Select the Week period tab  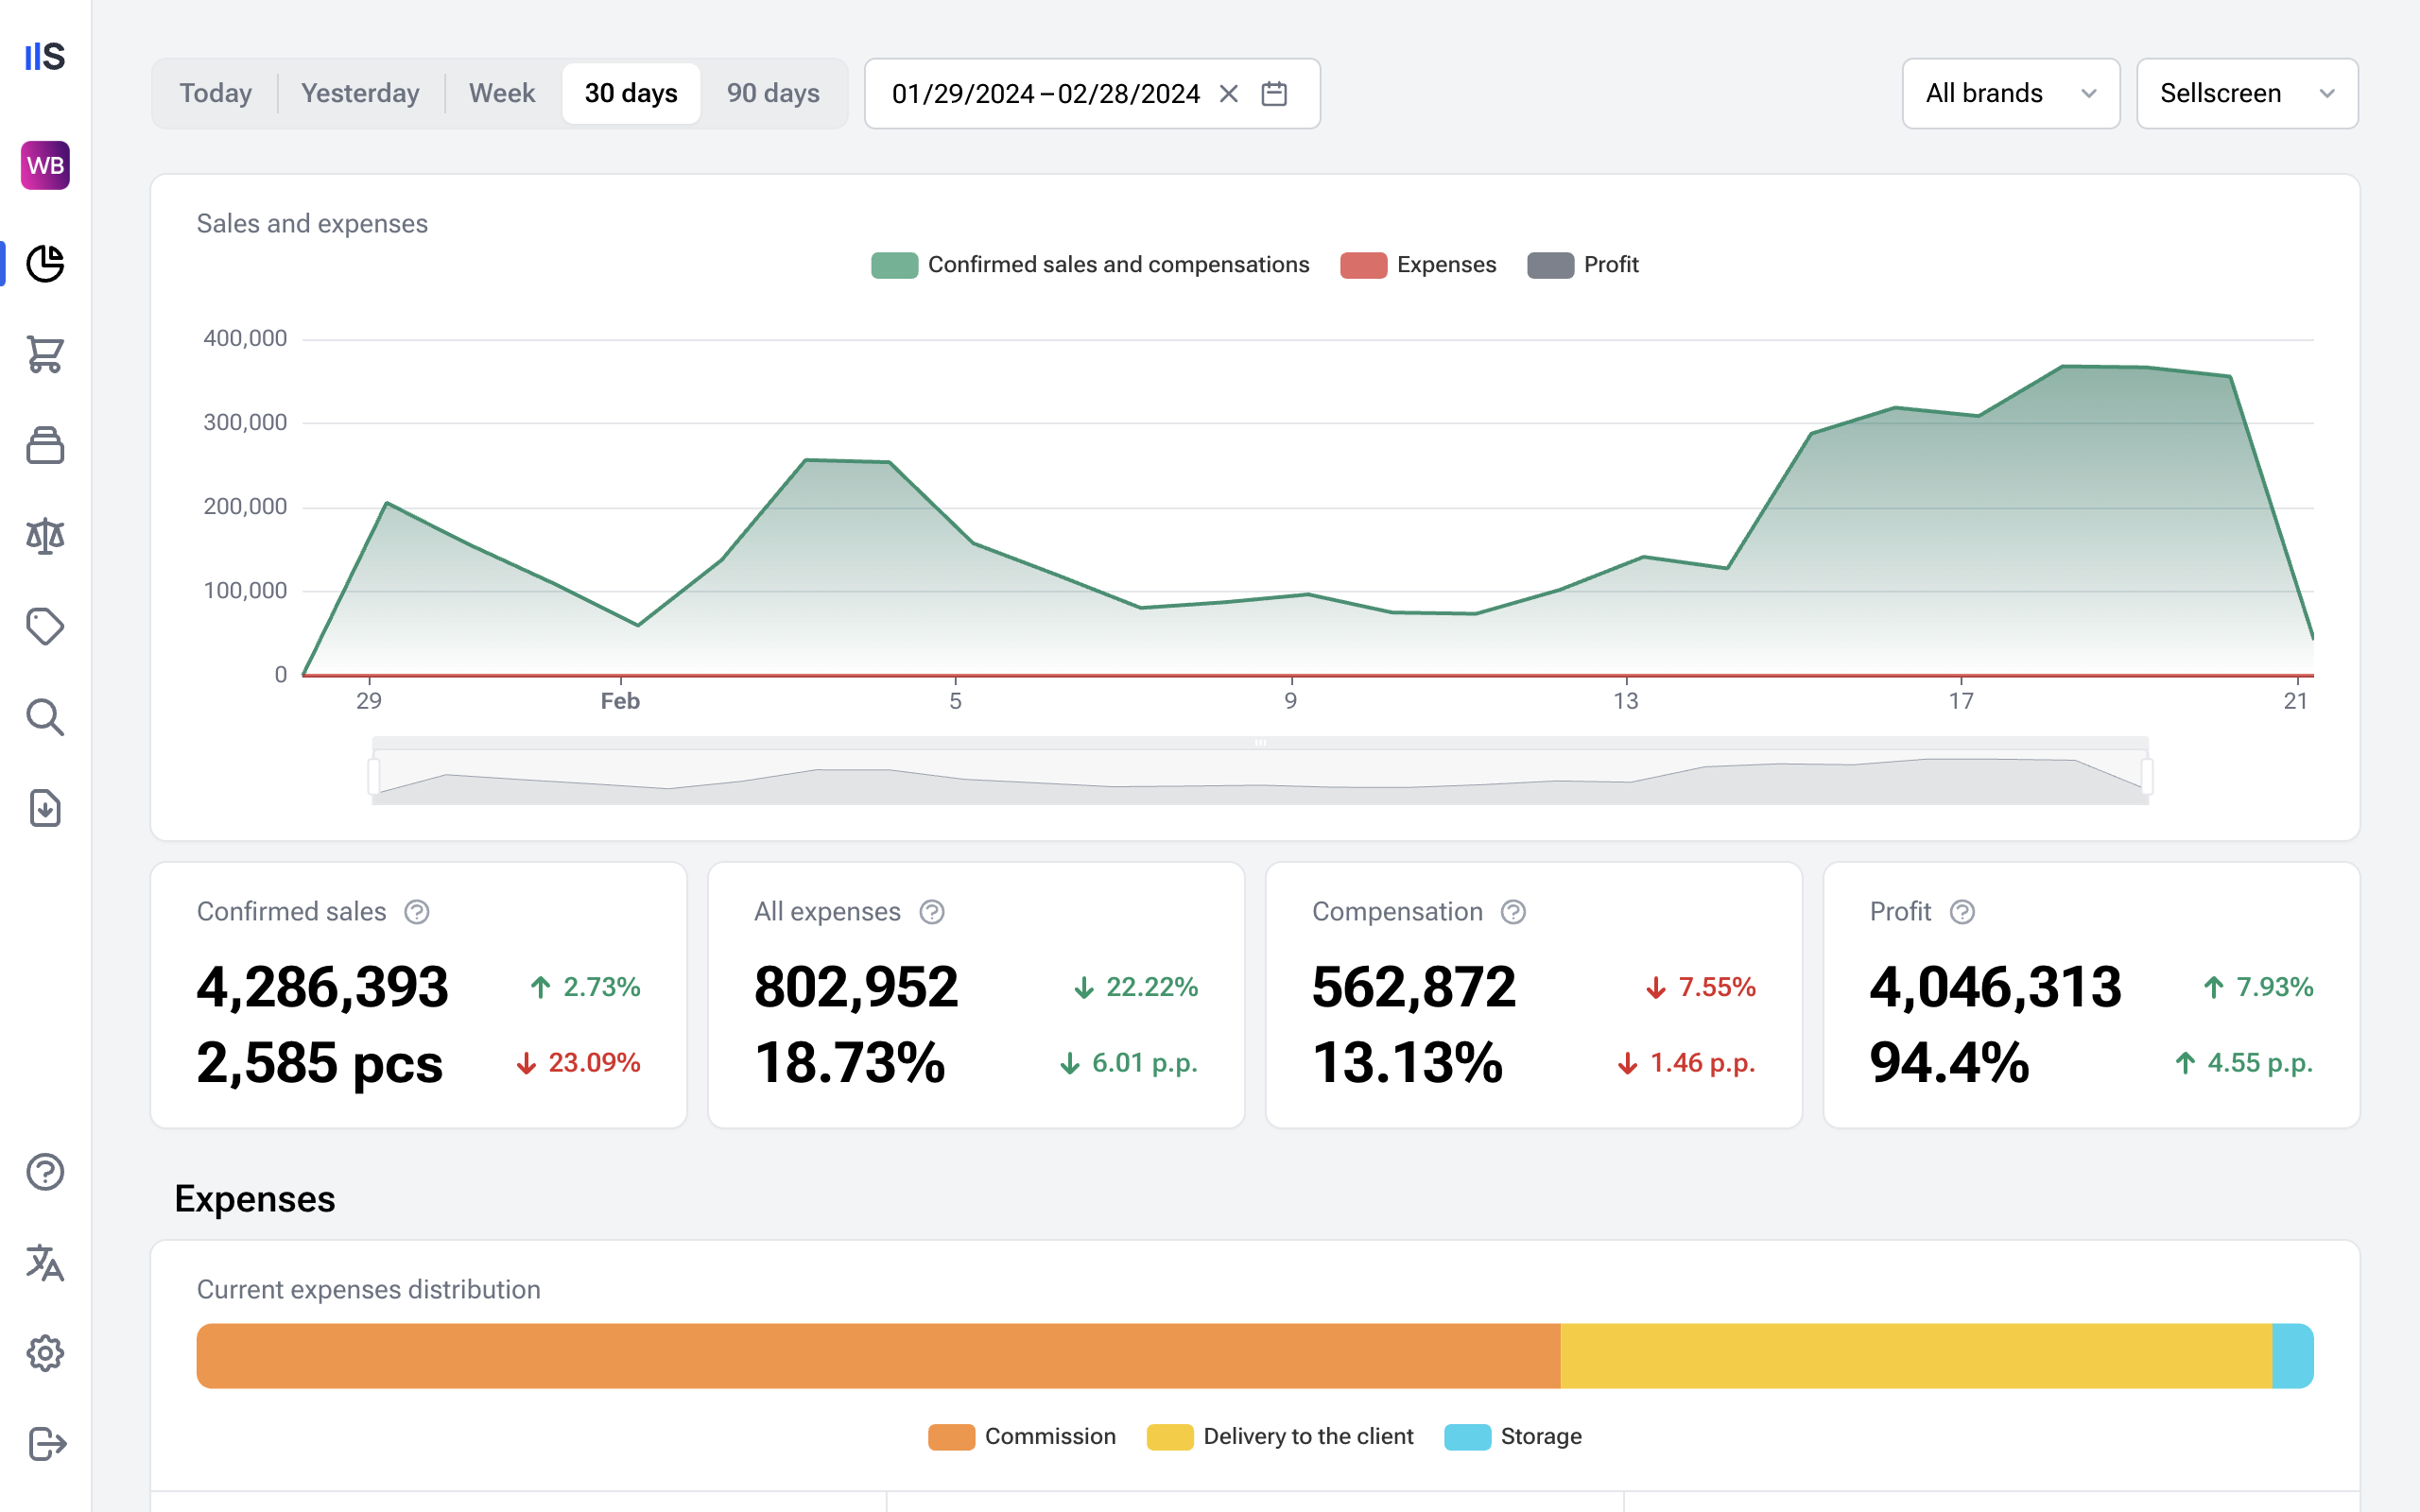[x=502, y=94]
